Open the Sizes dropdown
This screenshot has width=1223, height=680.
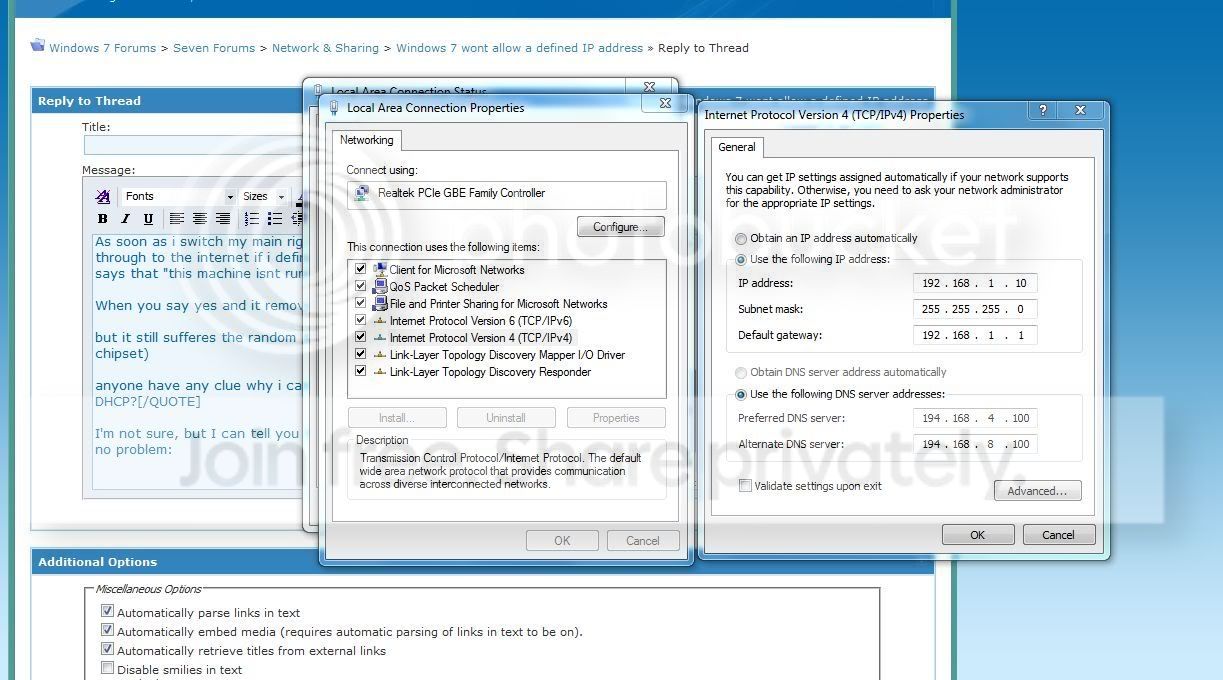tap(264, 197)
